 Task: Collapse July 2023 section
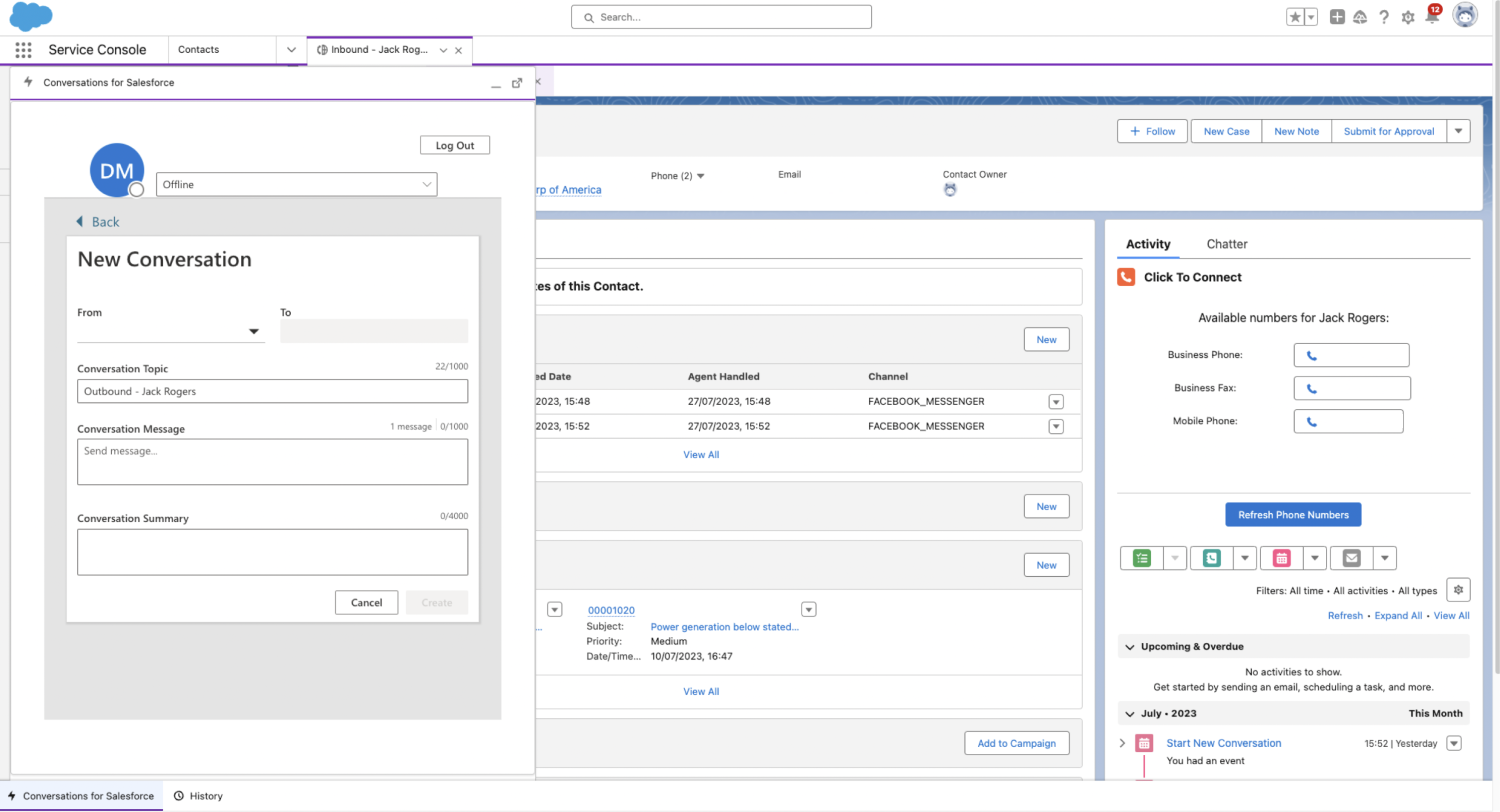[1130, 714]
